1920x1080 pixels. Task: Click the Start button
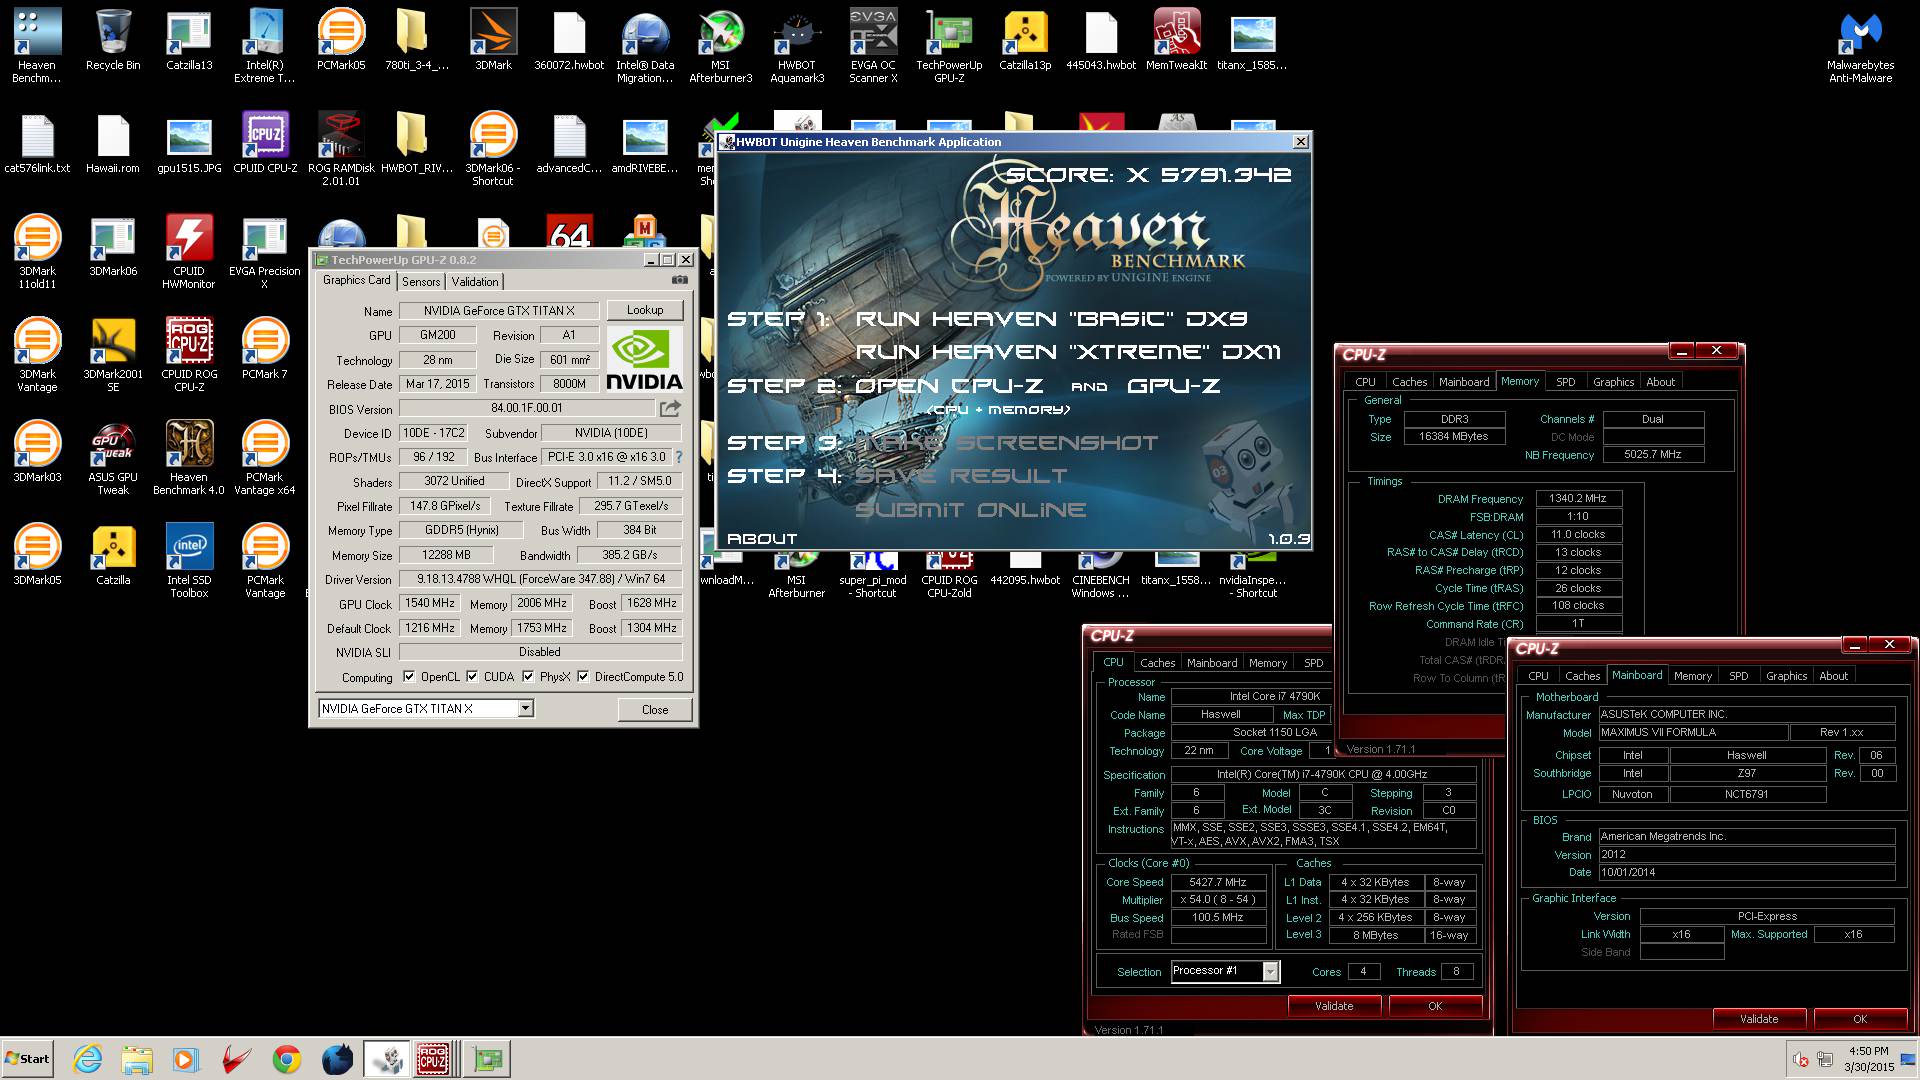27,1059
